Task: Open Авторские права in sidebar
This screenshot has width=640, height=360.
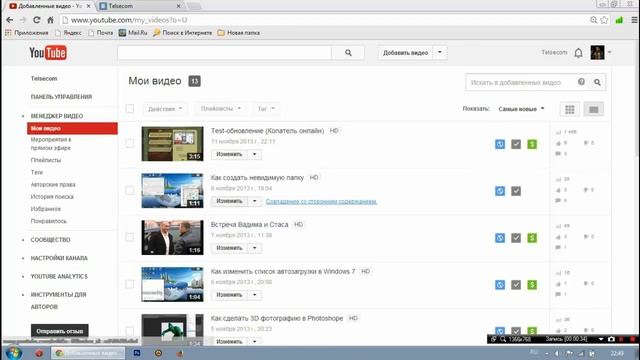Action: click(x=53, y=184)
